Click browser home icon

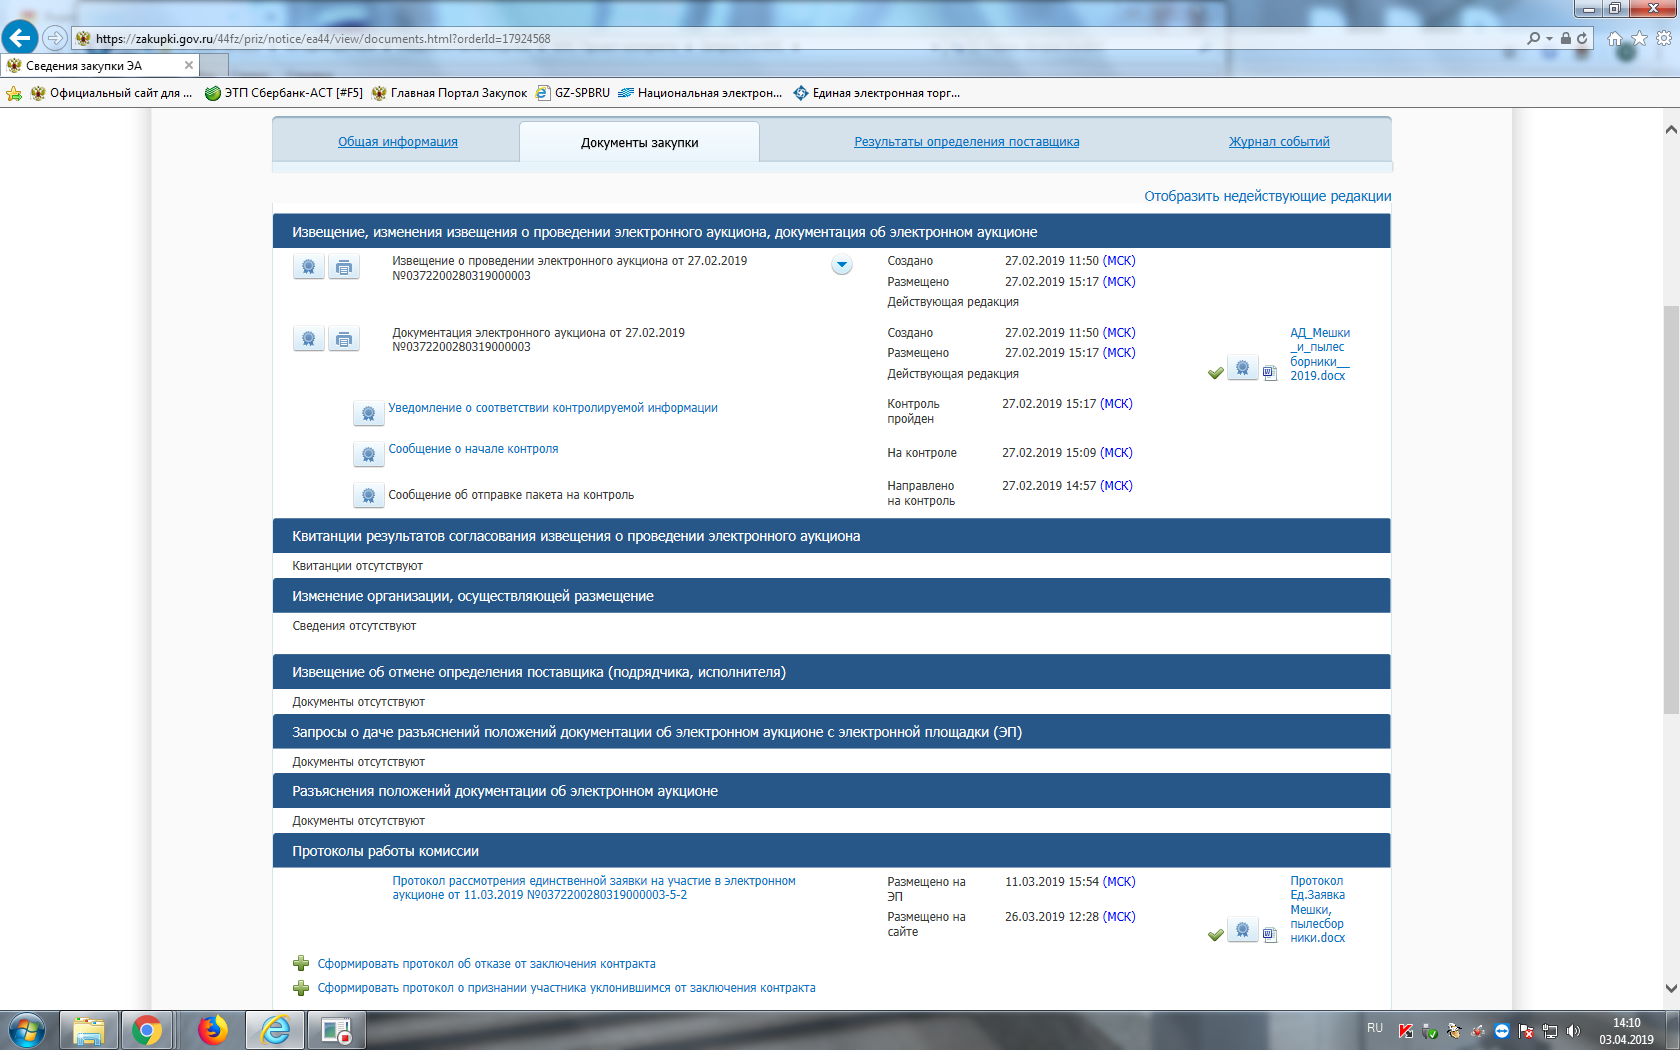coord(1614,38)
